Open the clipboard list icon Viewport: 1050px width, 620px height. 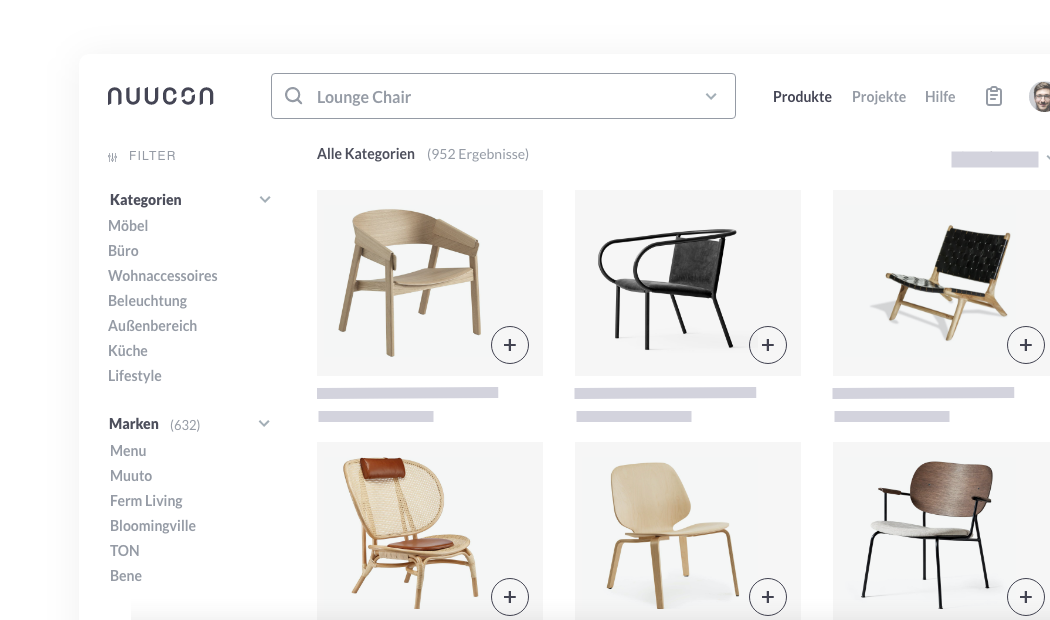pos(994,96)
